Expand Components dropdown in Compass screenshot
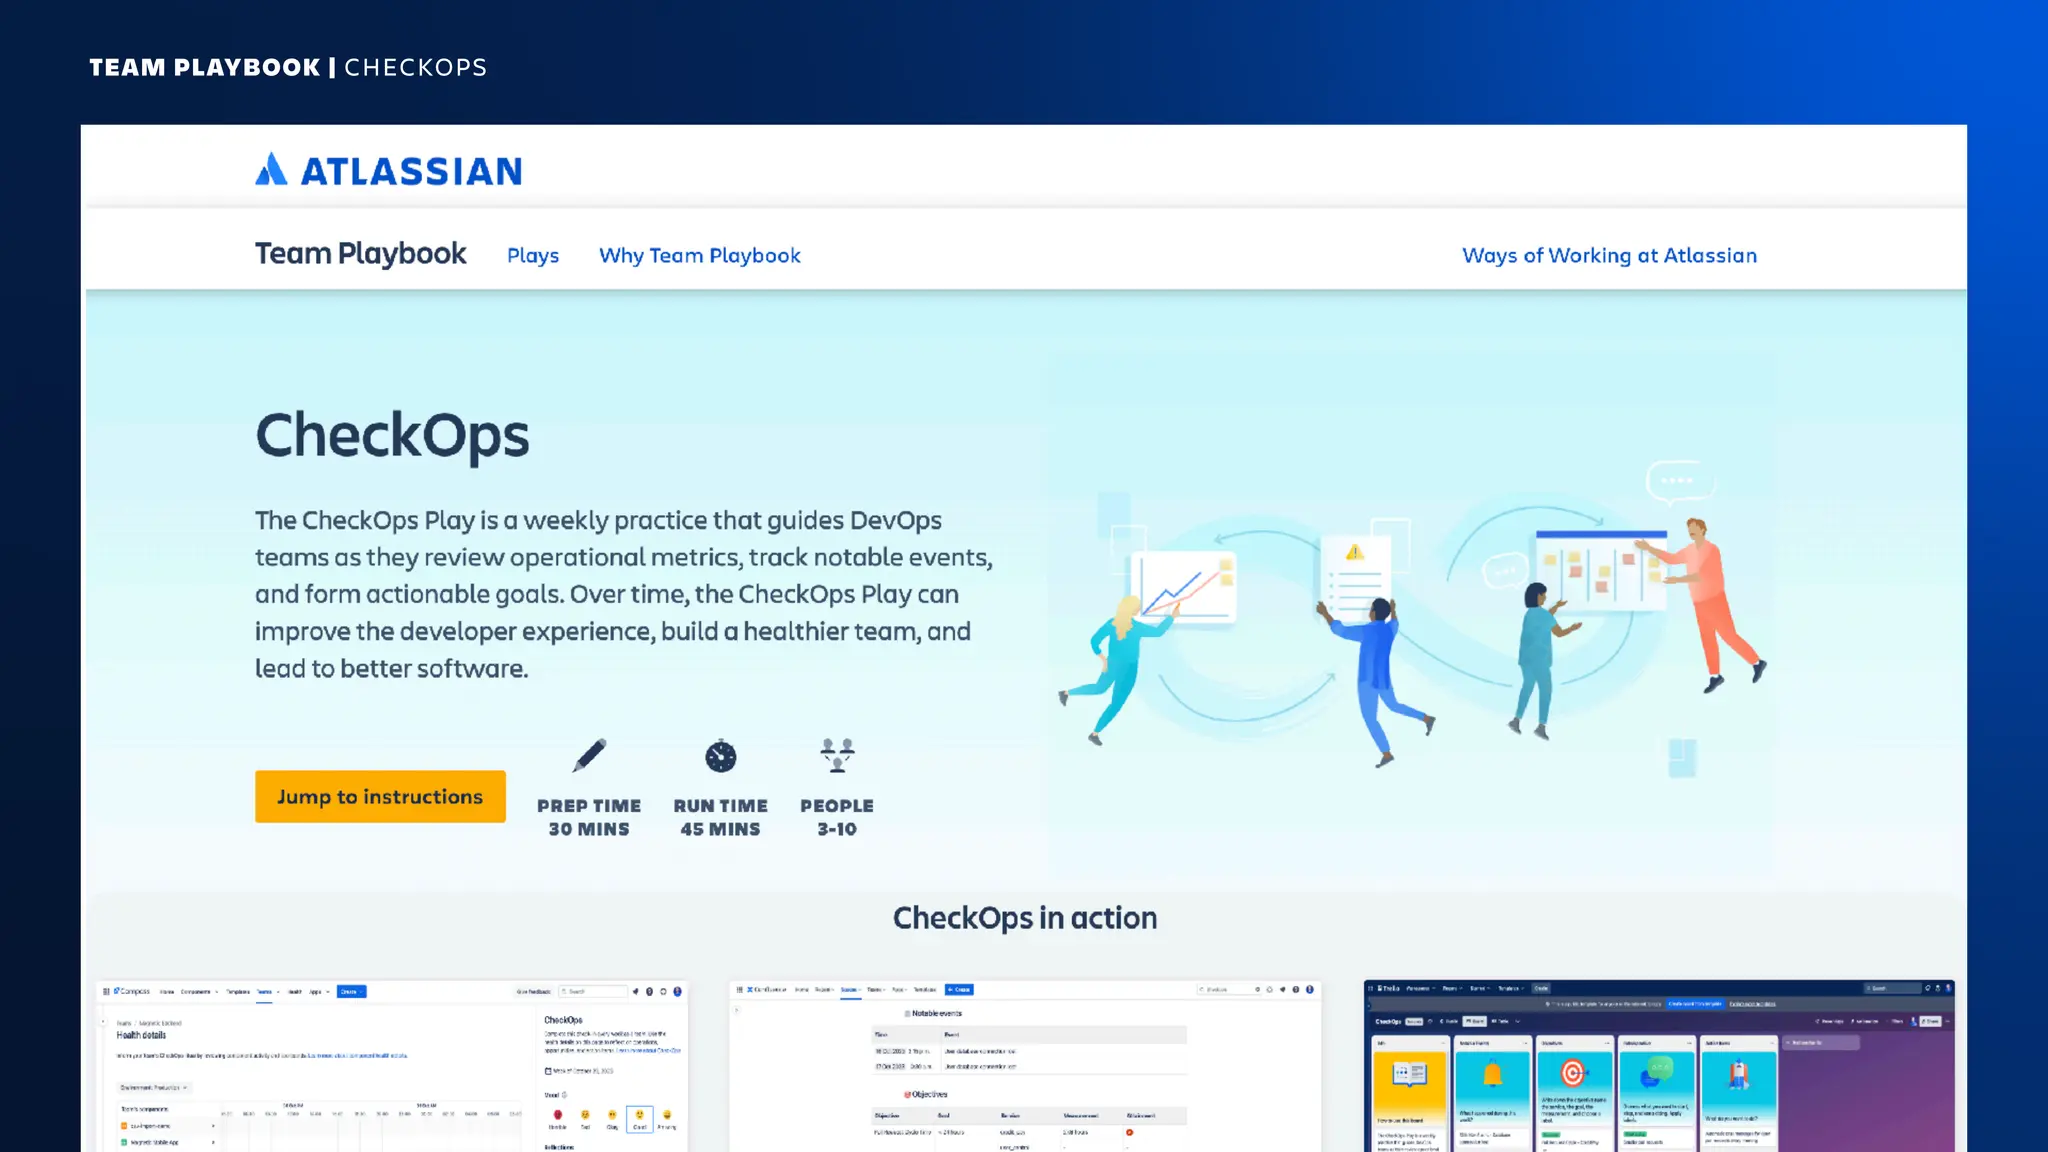The image size is (2048, 1152). click(199, 992)
